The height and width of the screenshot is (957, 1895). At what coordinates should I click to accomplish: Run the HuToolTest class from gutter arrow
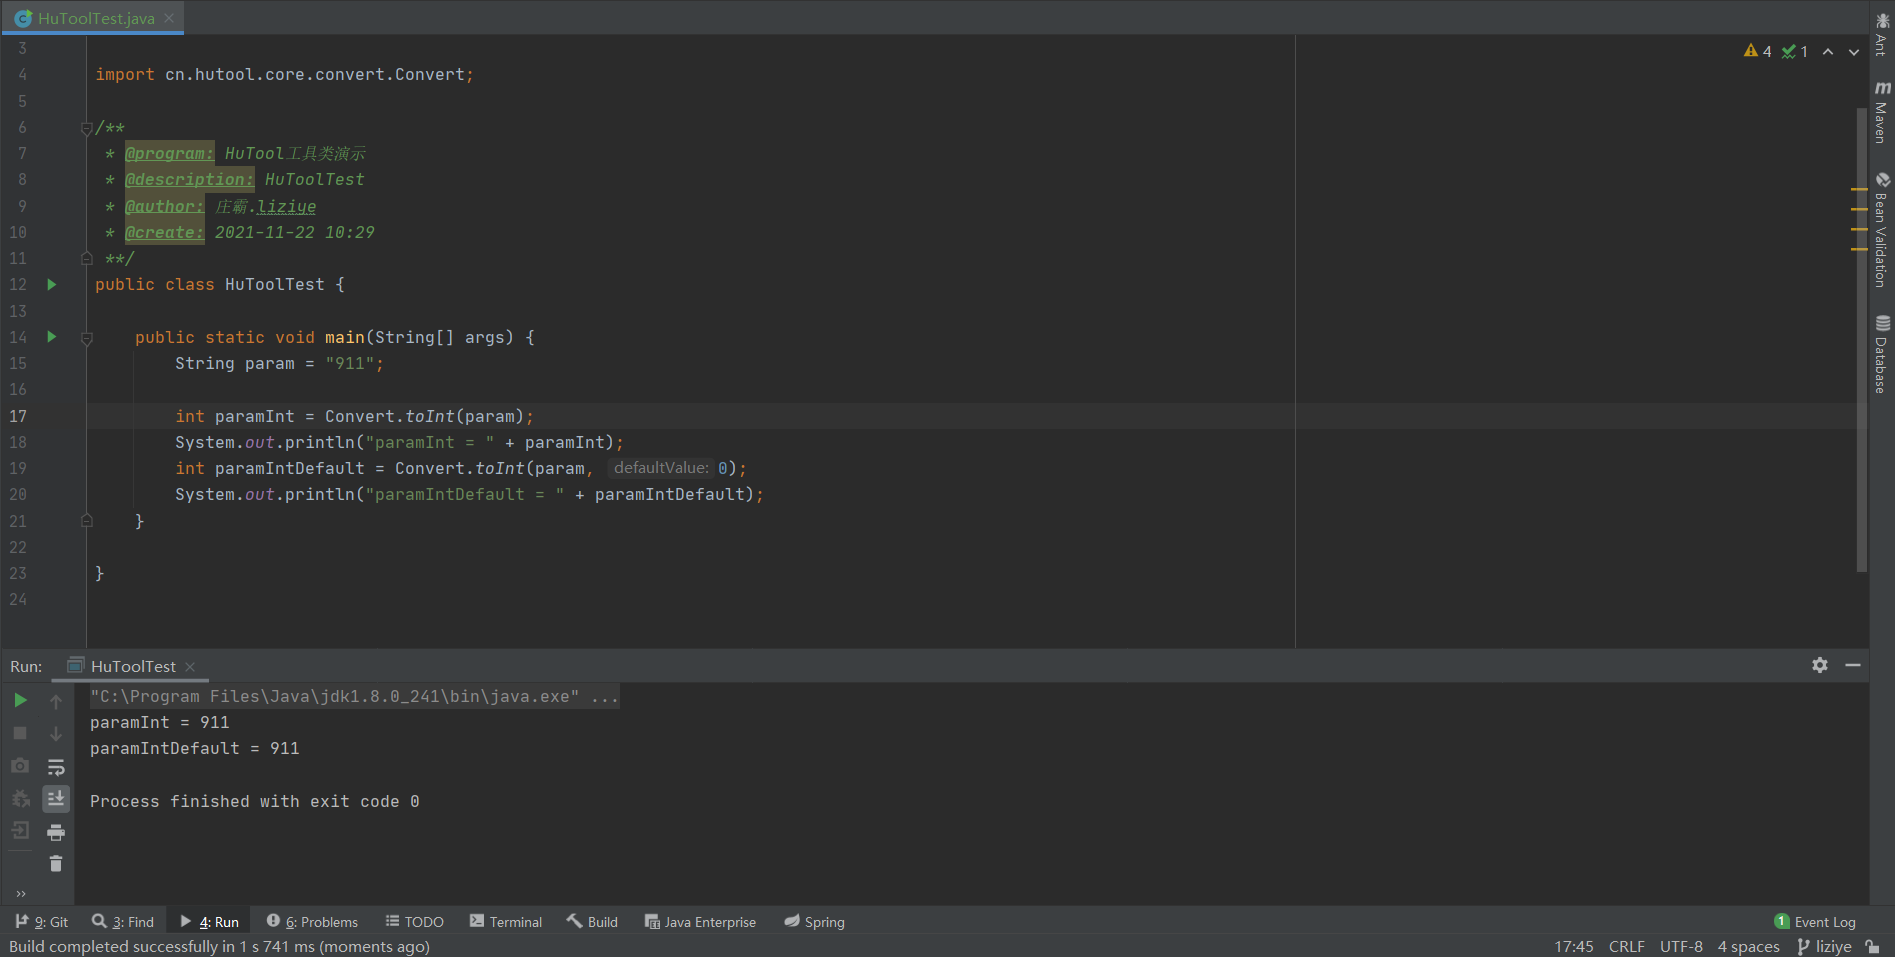52,285
